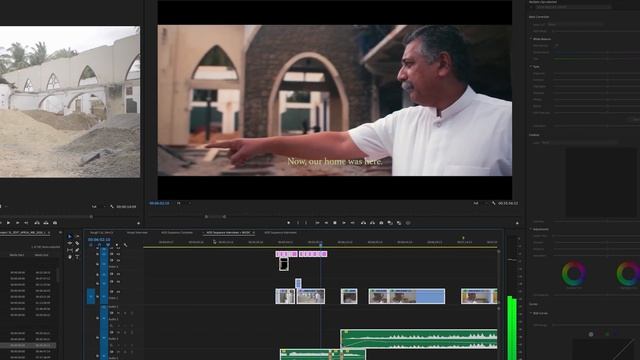The height and width of the screenshot is (360, 640).
Task: Click the Extract button in Program monitor
Action: (372, 223)
